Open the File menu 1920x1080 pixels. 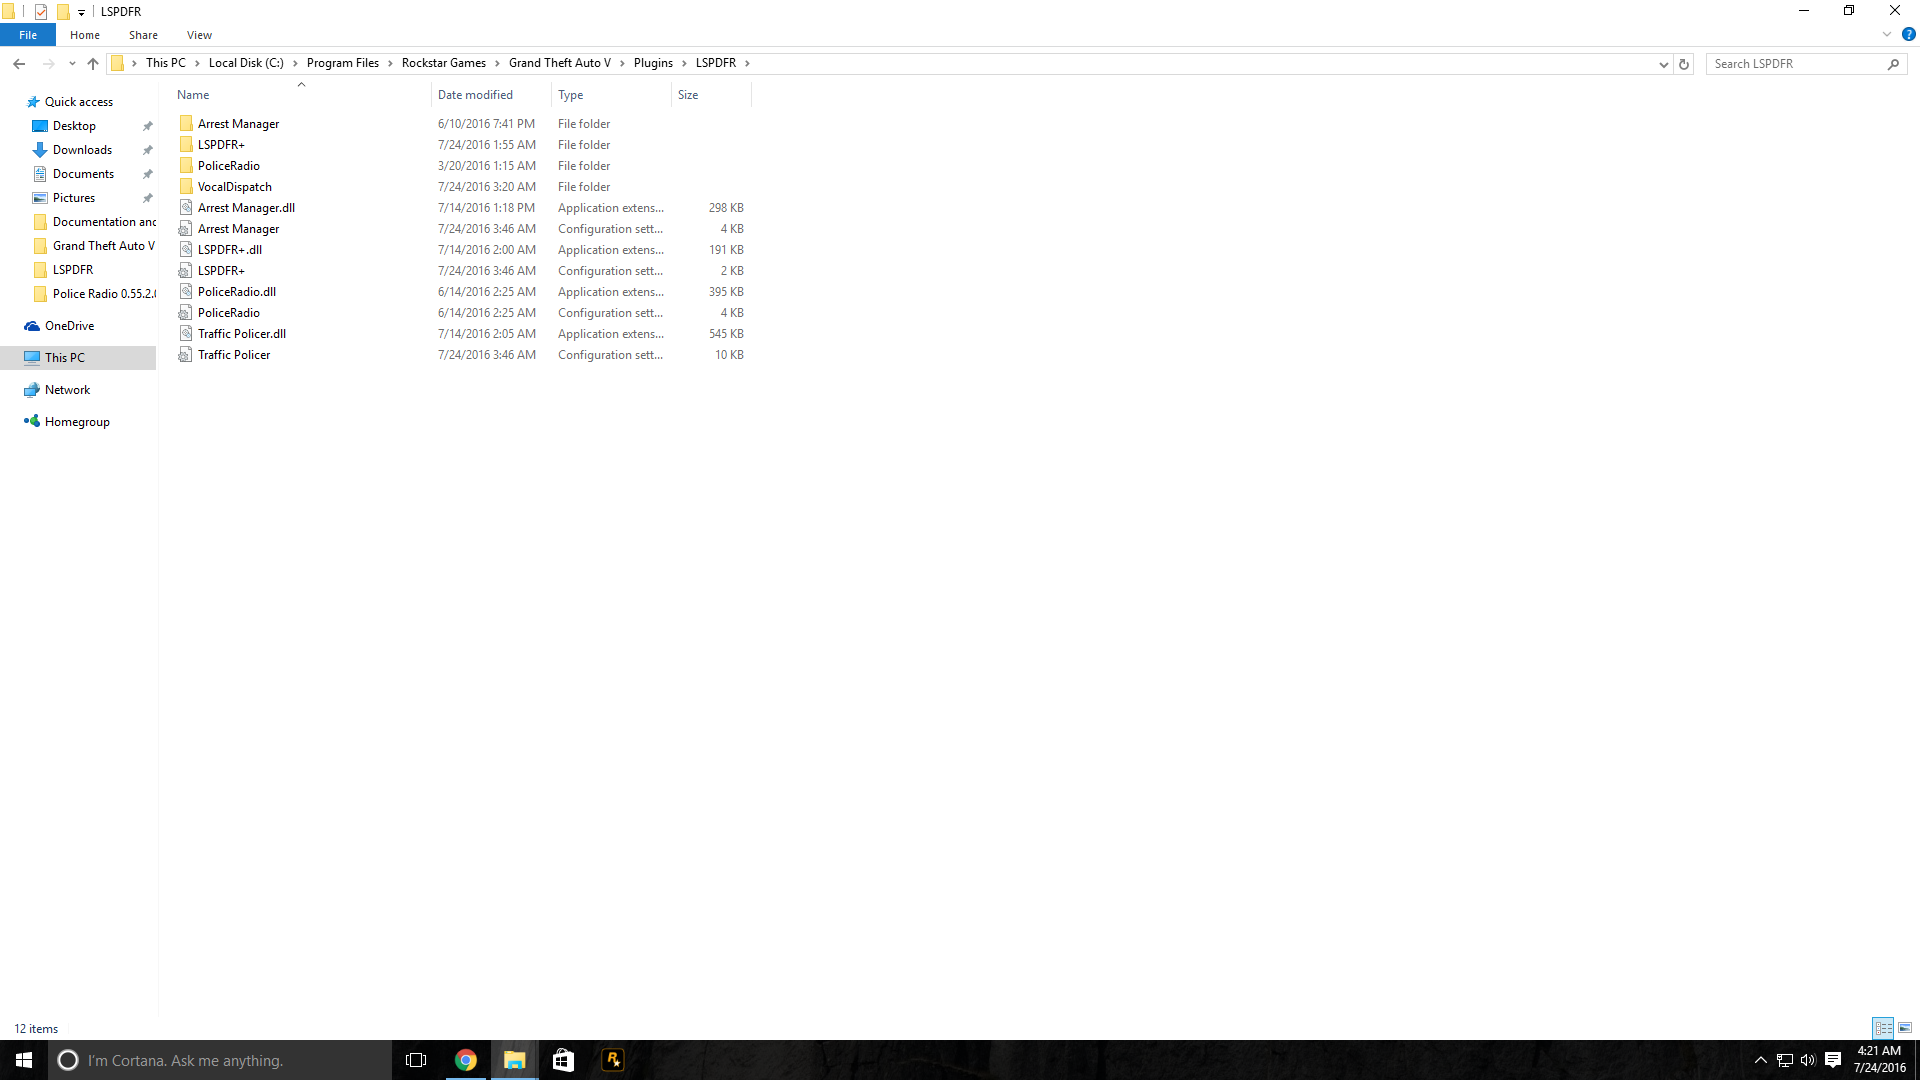(x=28, y=35)
